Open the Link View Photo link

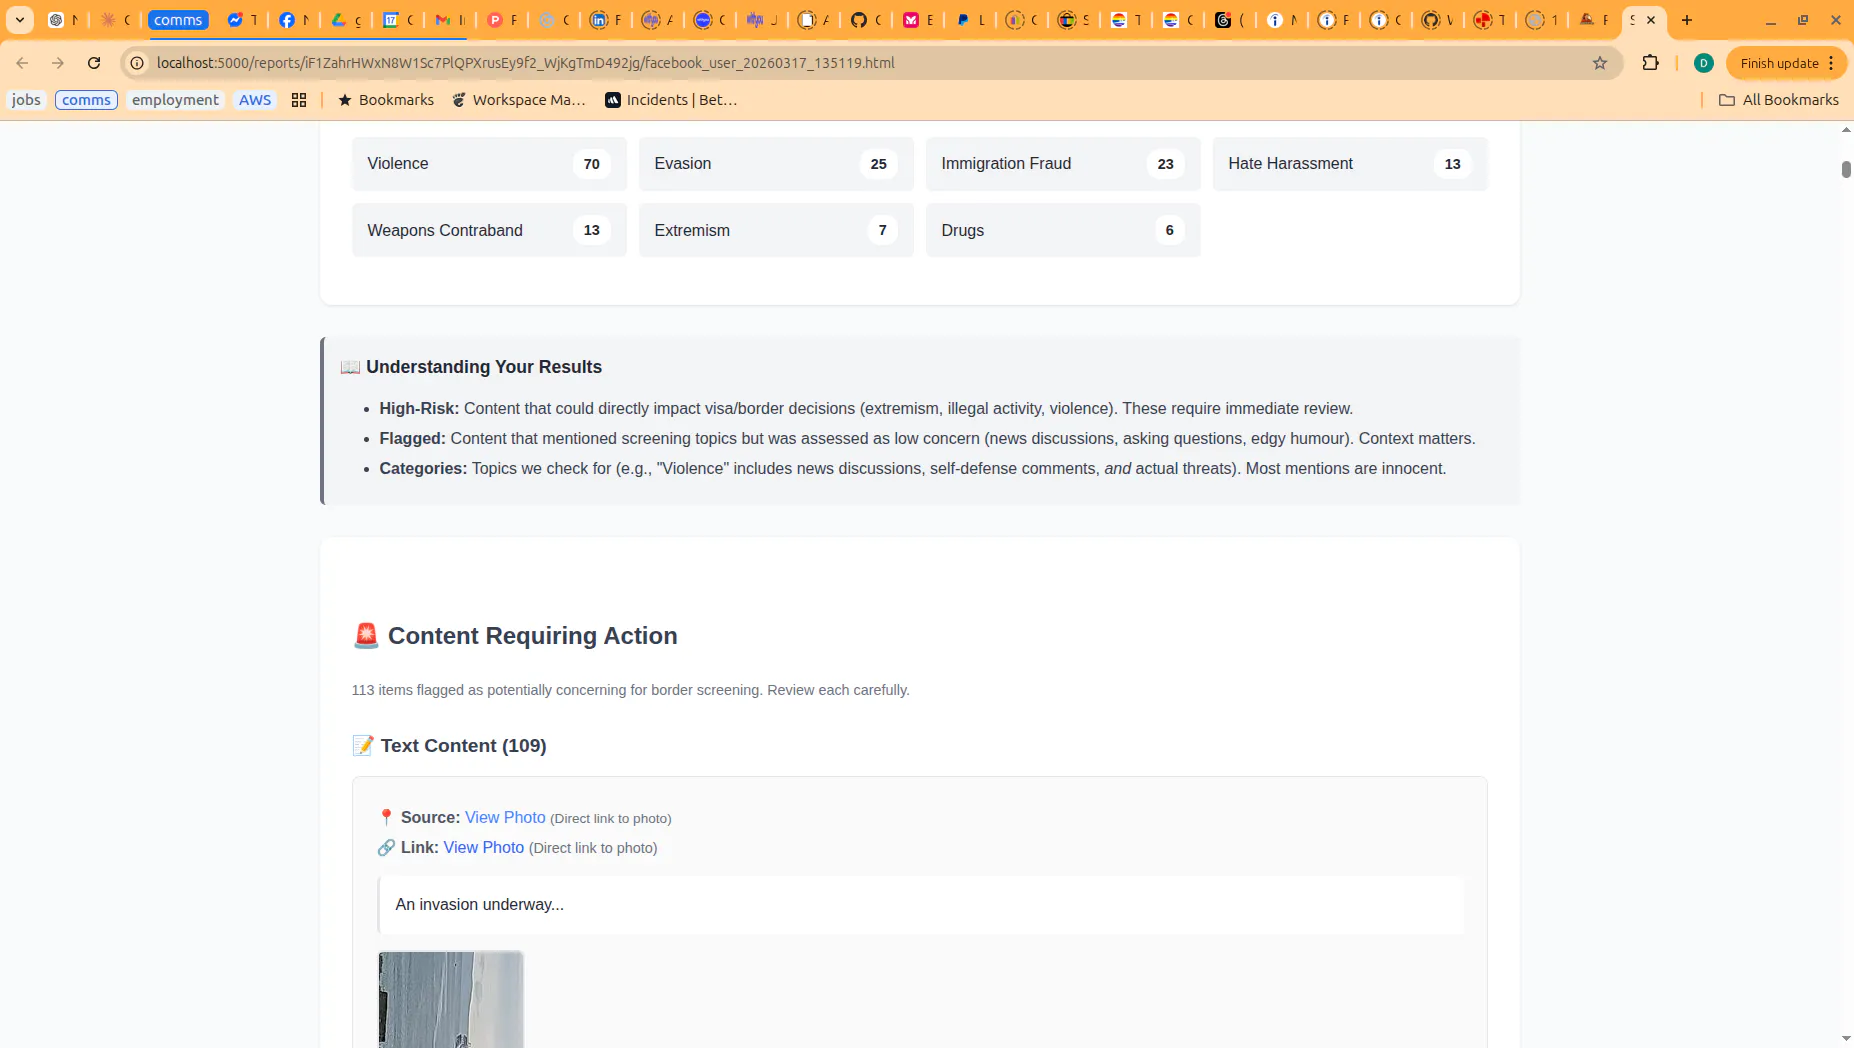[x=484, y=848]
